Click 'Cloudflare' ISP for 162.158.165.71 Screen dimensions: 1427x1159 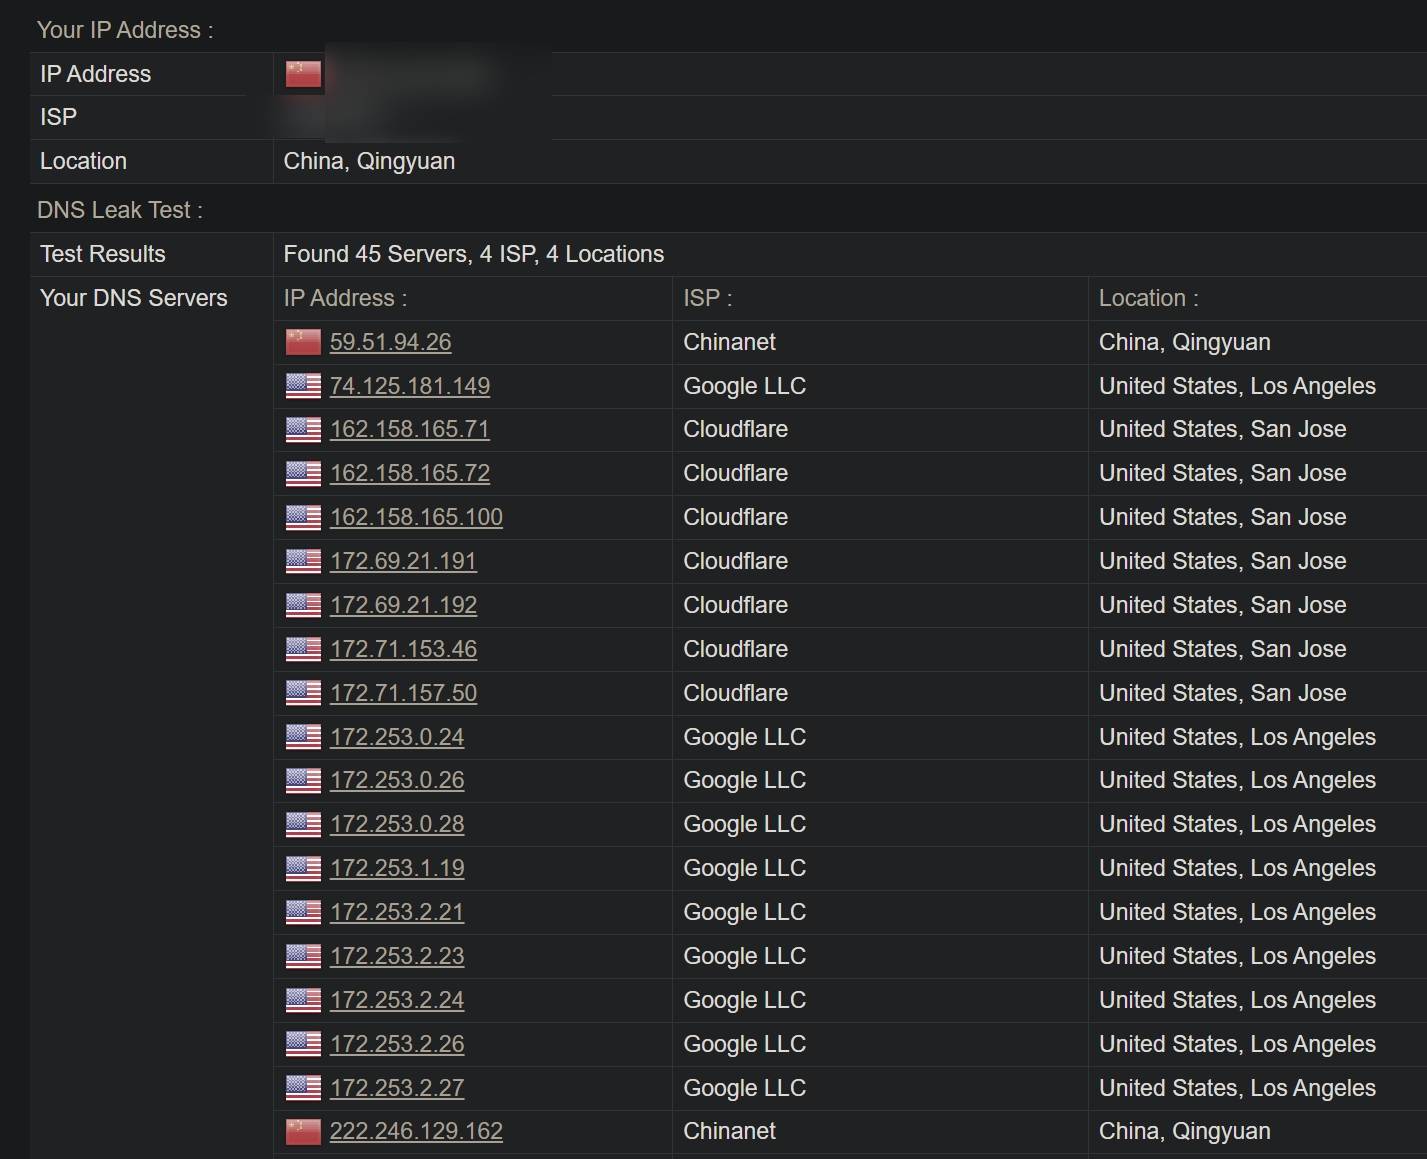735,429
